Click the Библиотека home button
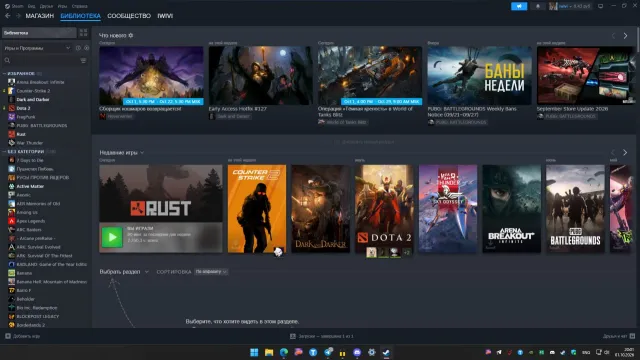The width and height of the screenshot is (640, 360). [x=39, y=33]
